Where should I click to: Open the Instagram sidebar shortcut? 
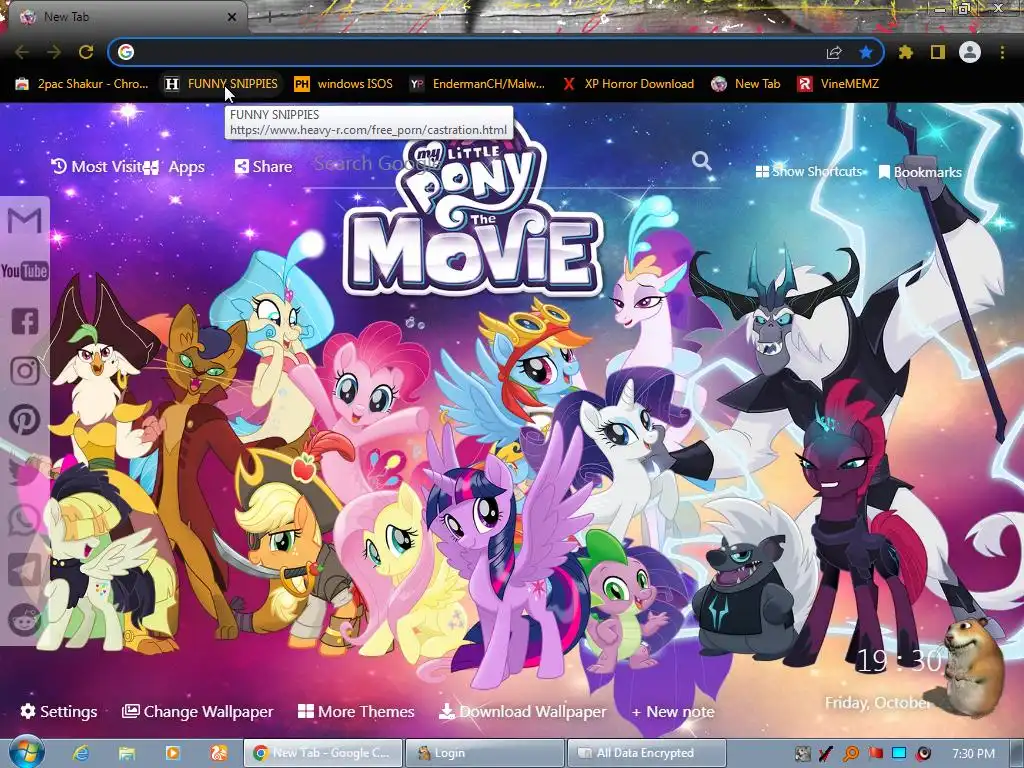tap(25, 371)
